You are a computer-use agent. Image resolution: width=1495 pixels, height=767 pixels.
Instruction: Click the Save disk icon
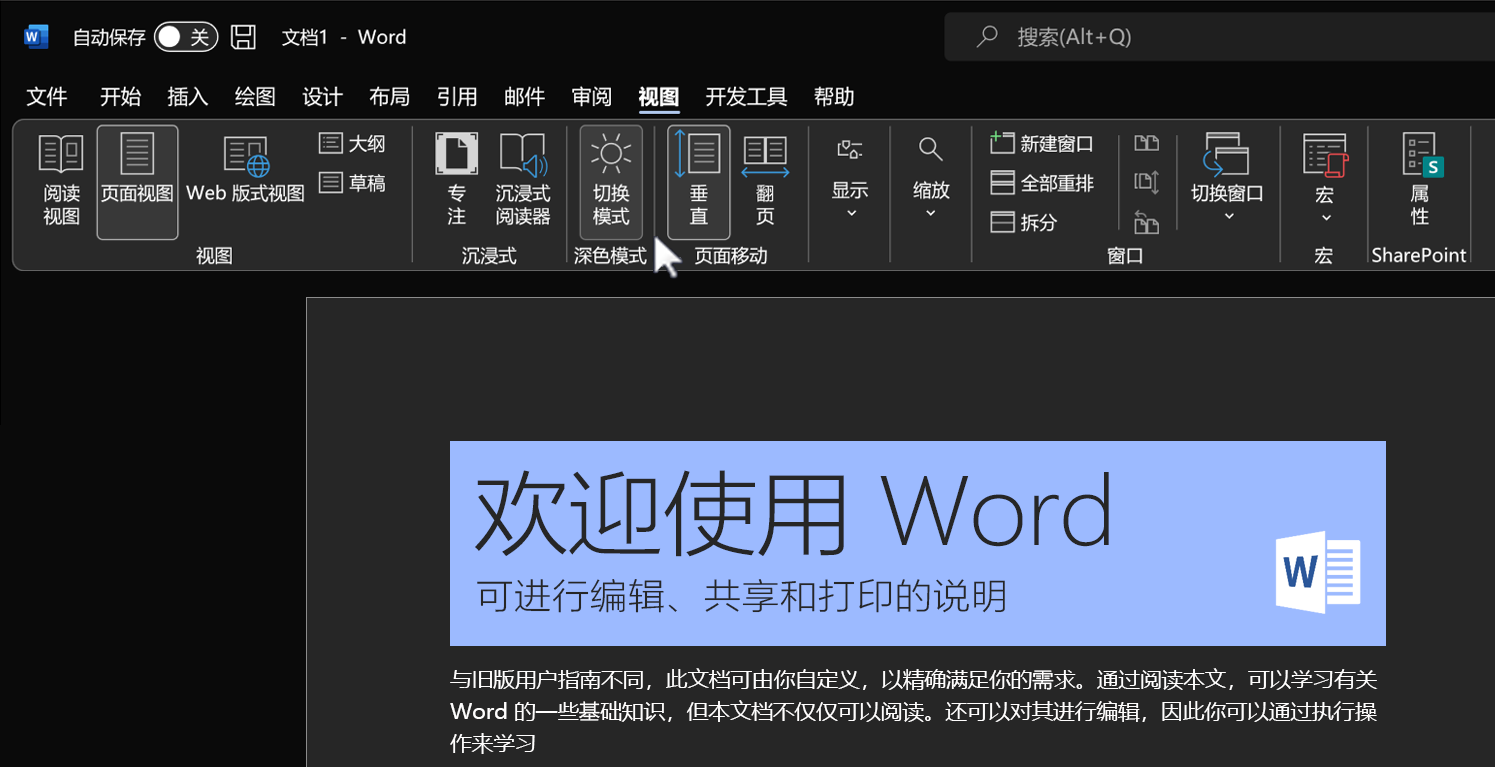click(243, 37)
